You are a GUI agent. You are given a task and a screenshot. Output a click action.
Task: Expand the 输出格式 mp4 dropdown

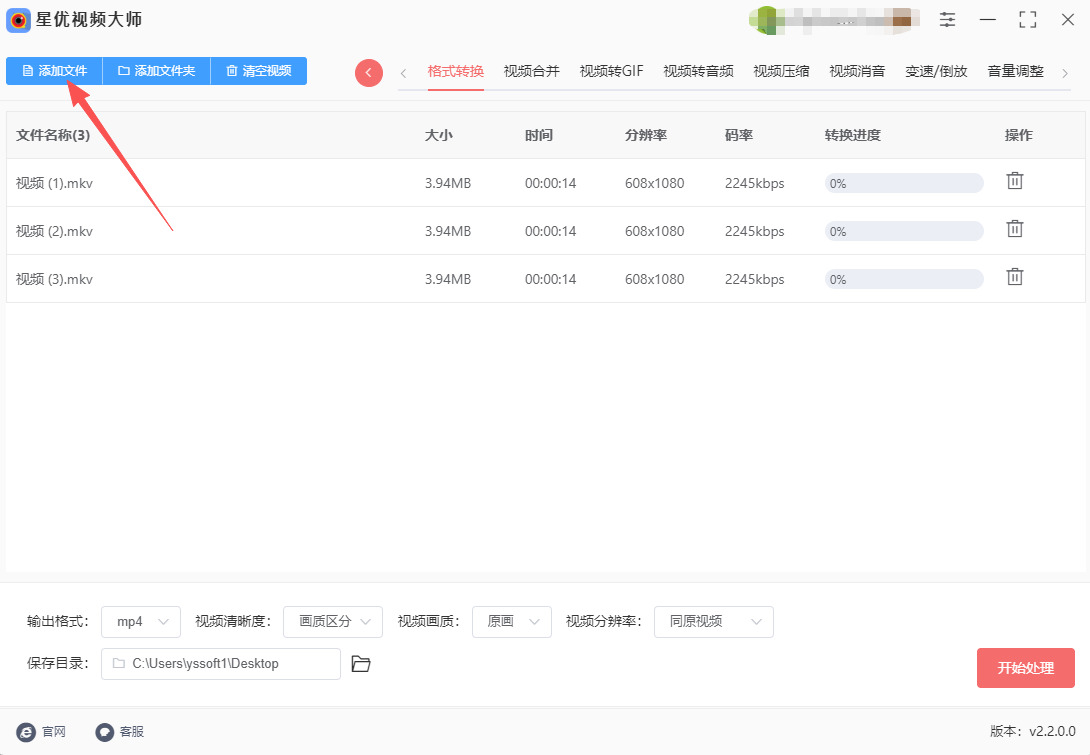(x=141, y=622)
